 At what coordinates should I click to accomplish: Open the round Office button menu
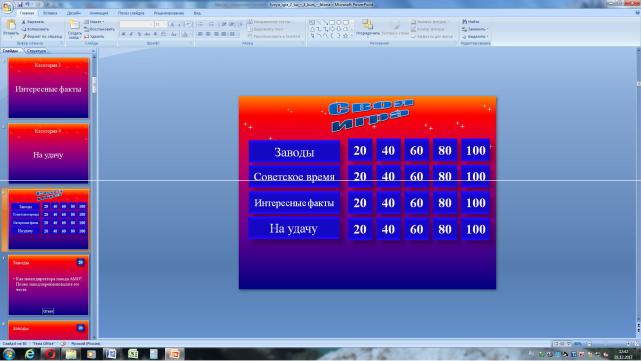7,7
